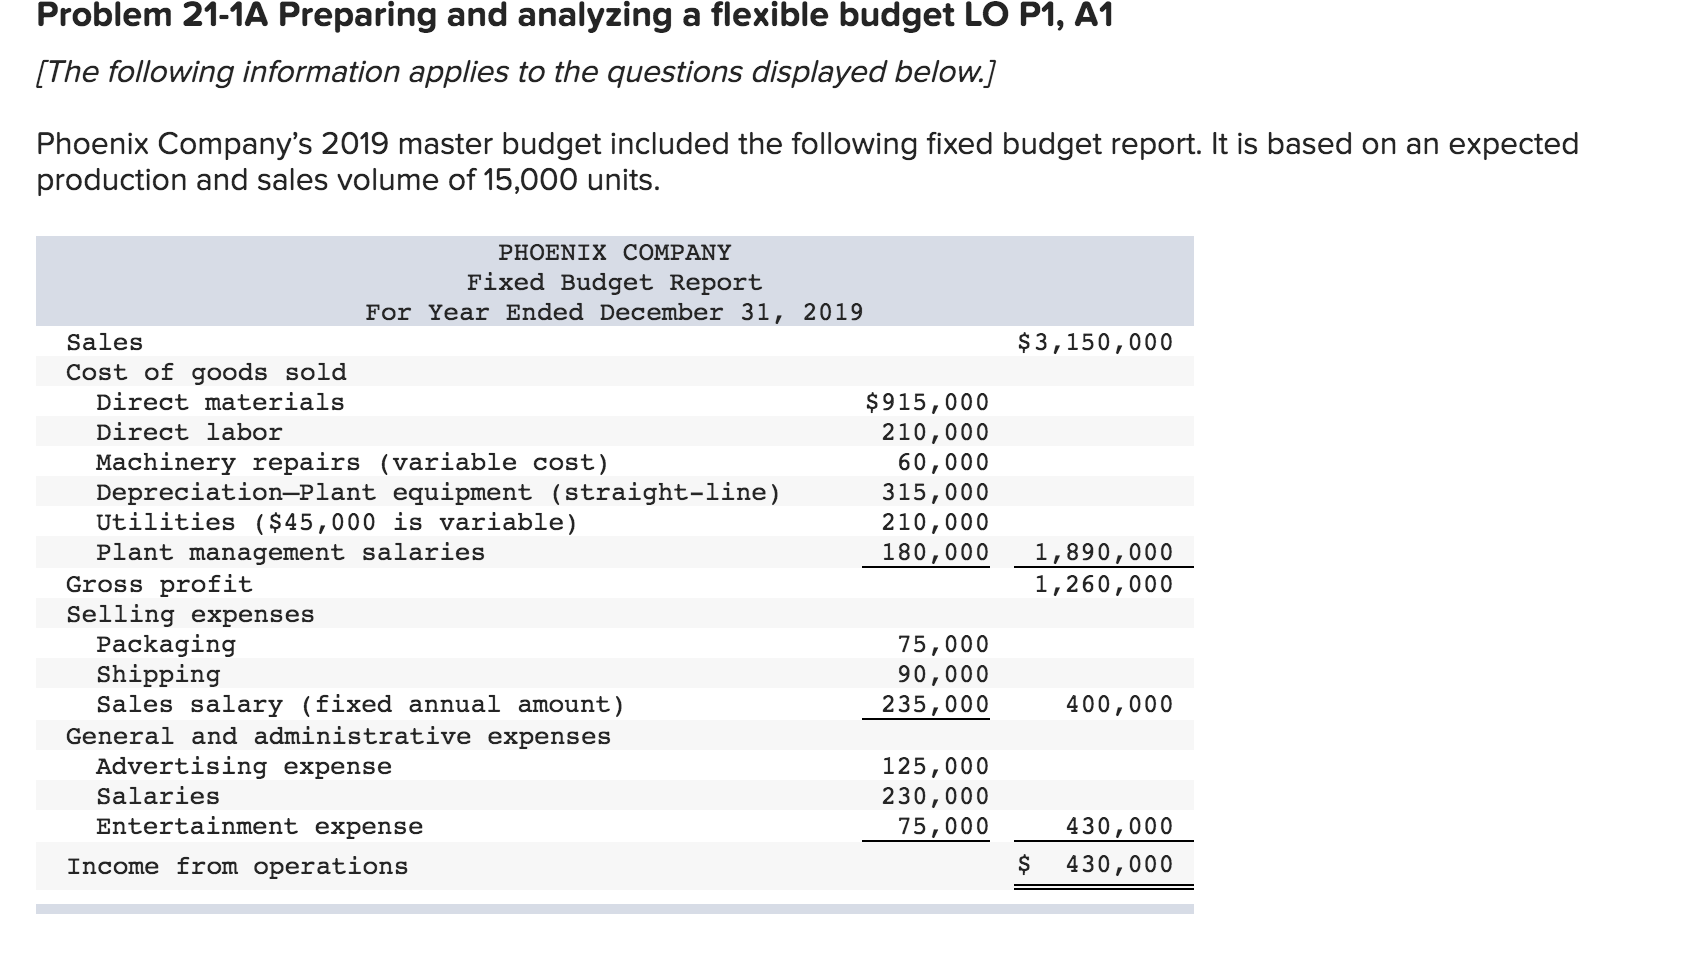Click 'For Year Ended December 31, 2019'

(x=615, y=313)
